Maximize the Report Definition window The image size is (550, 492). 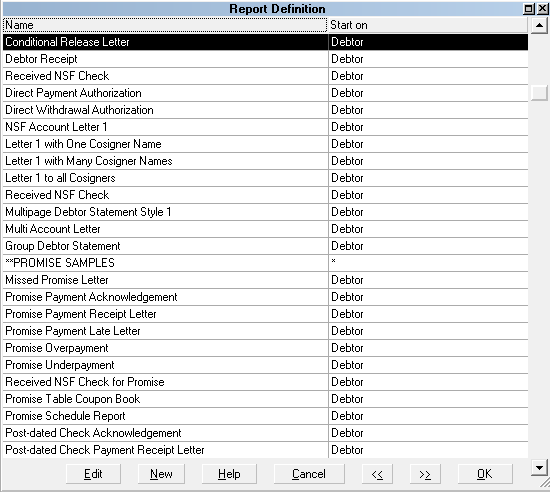click(528, 8)
